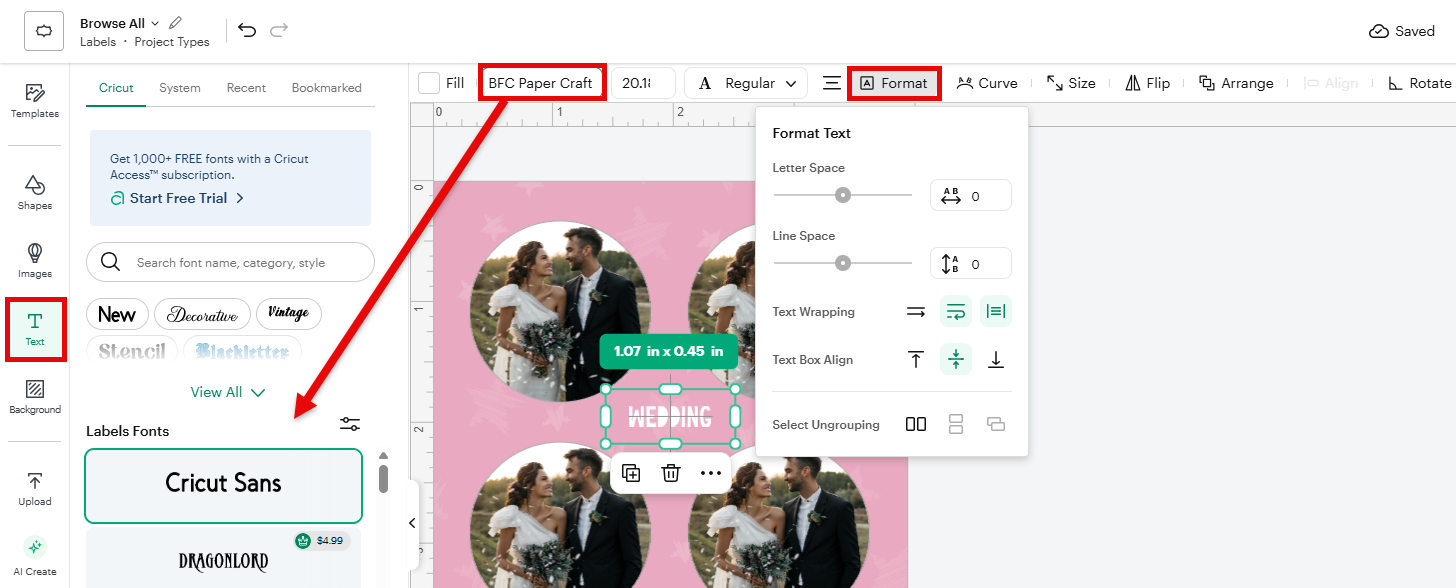Collapse the left font panel
Screen dimensions: 1456x588
pos(413,522)
